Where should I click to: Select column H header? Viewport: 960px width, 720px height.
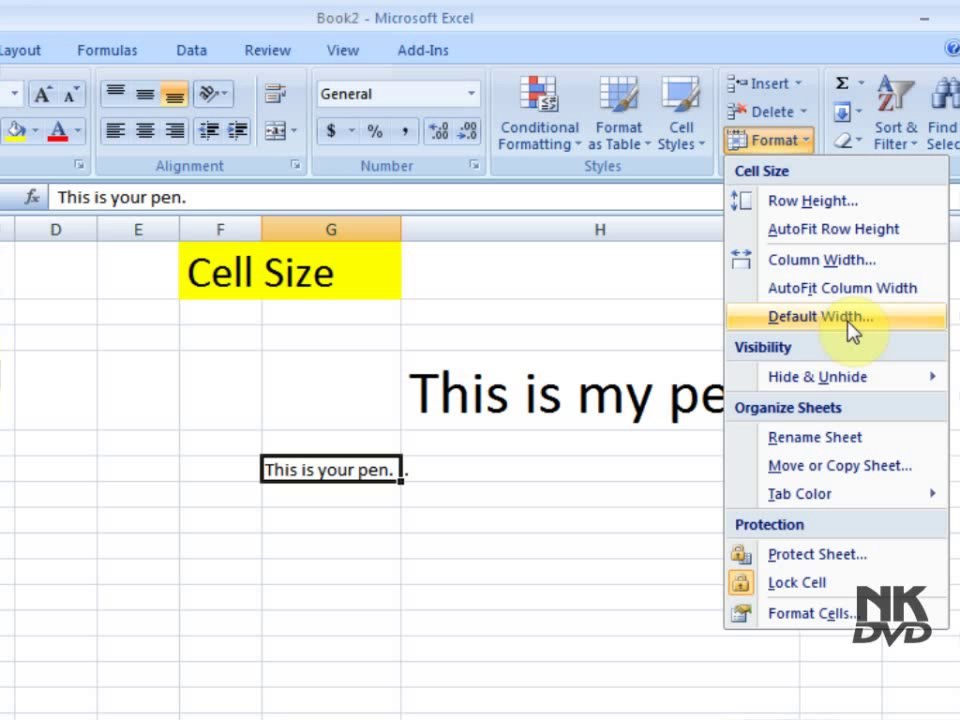pos(600,230)
